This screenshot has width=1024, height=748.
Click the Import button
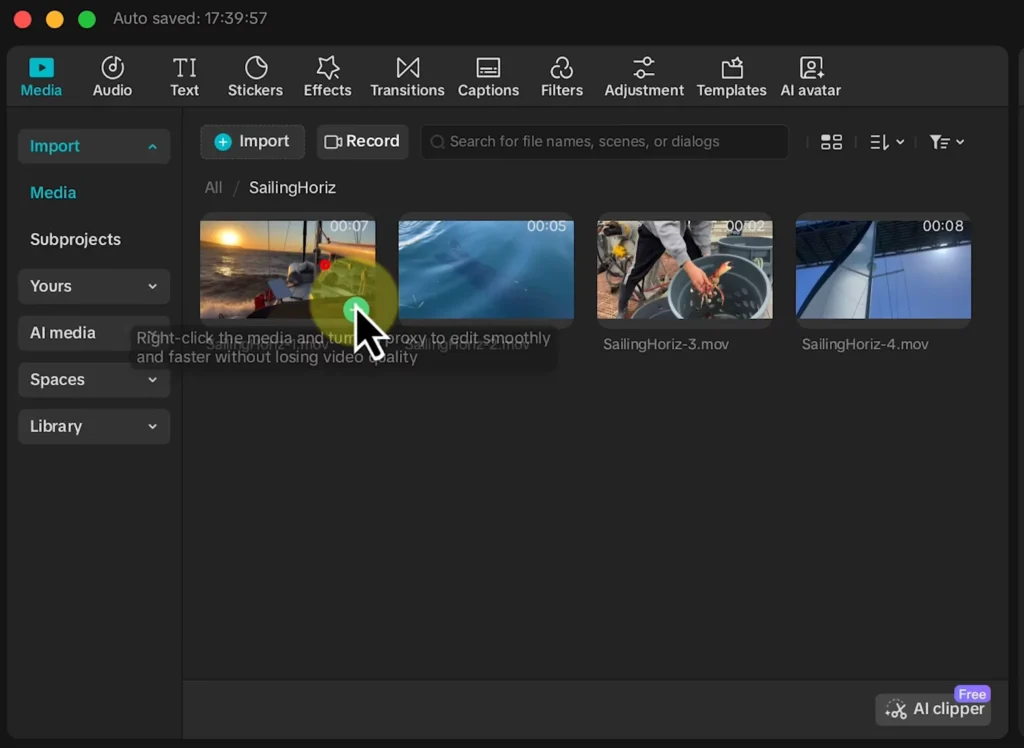pos(252,141)
